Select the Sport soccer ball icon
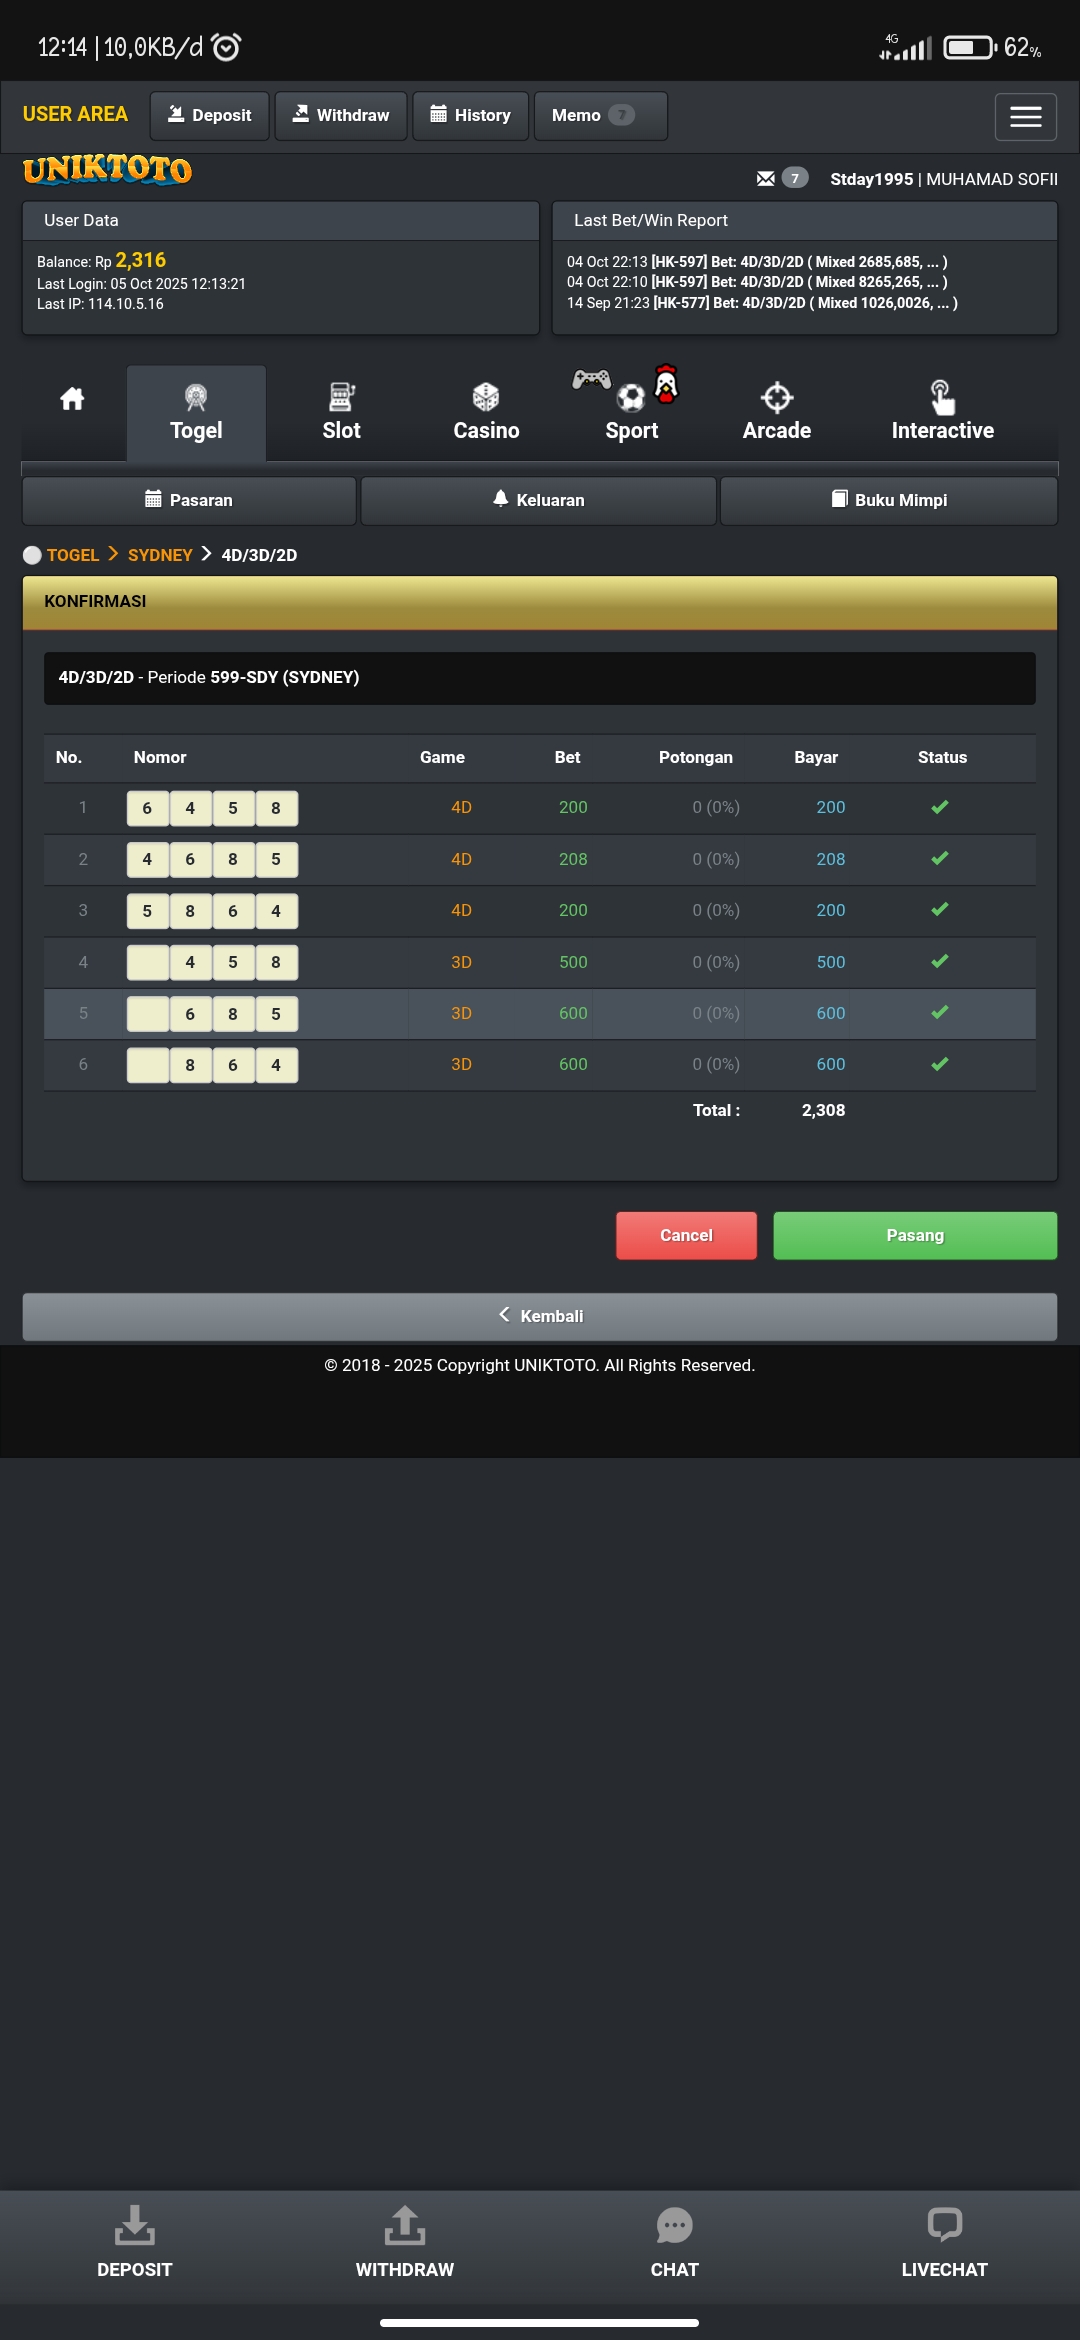The image size is (1080, 2340). tap(631, 398)
